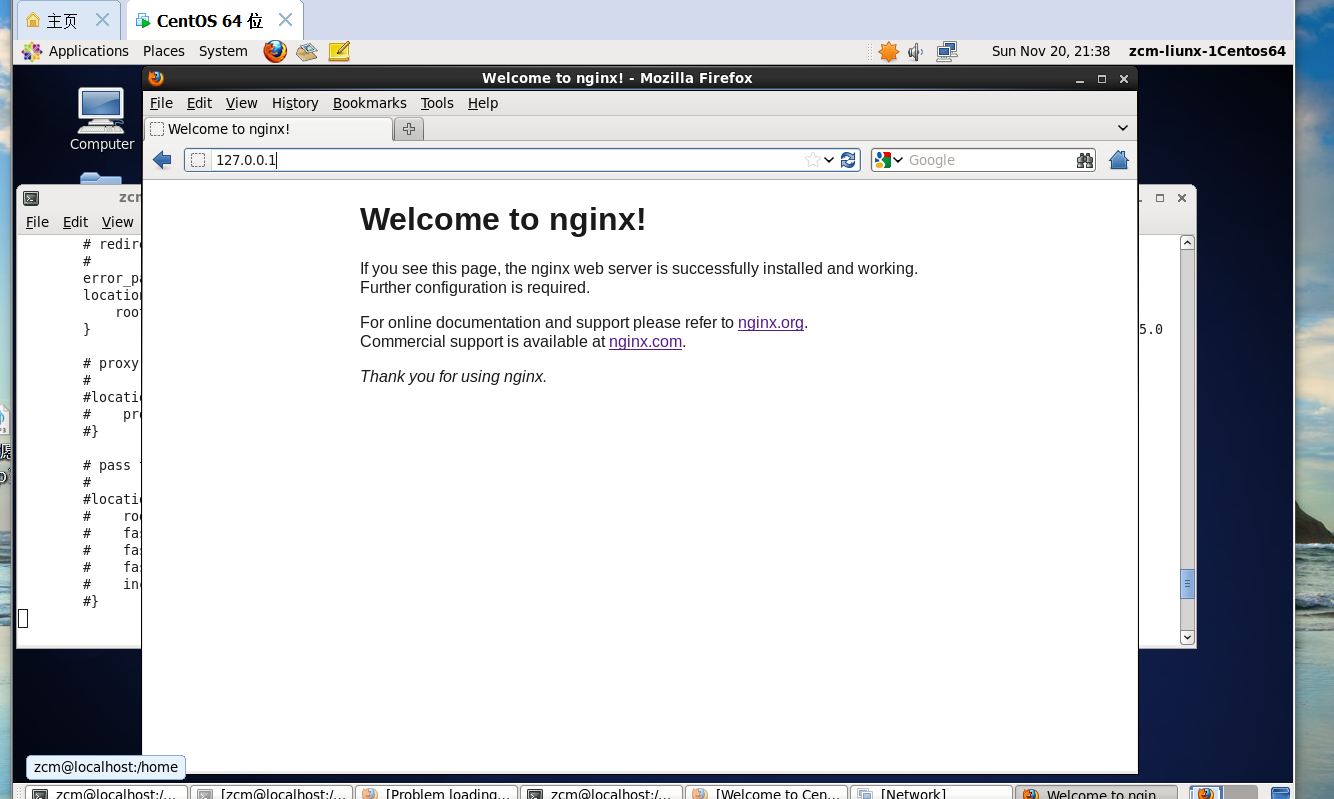The width and height of the screenshot is (1334, 799).
Task: Open Firefox's Bookmarks menu
Action: pyautogui.click(x=369, y=103)
